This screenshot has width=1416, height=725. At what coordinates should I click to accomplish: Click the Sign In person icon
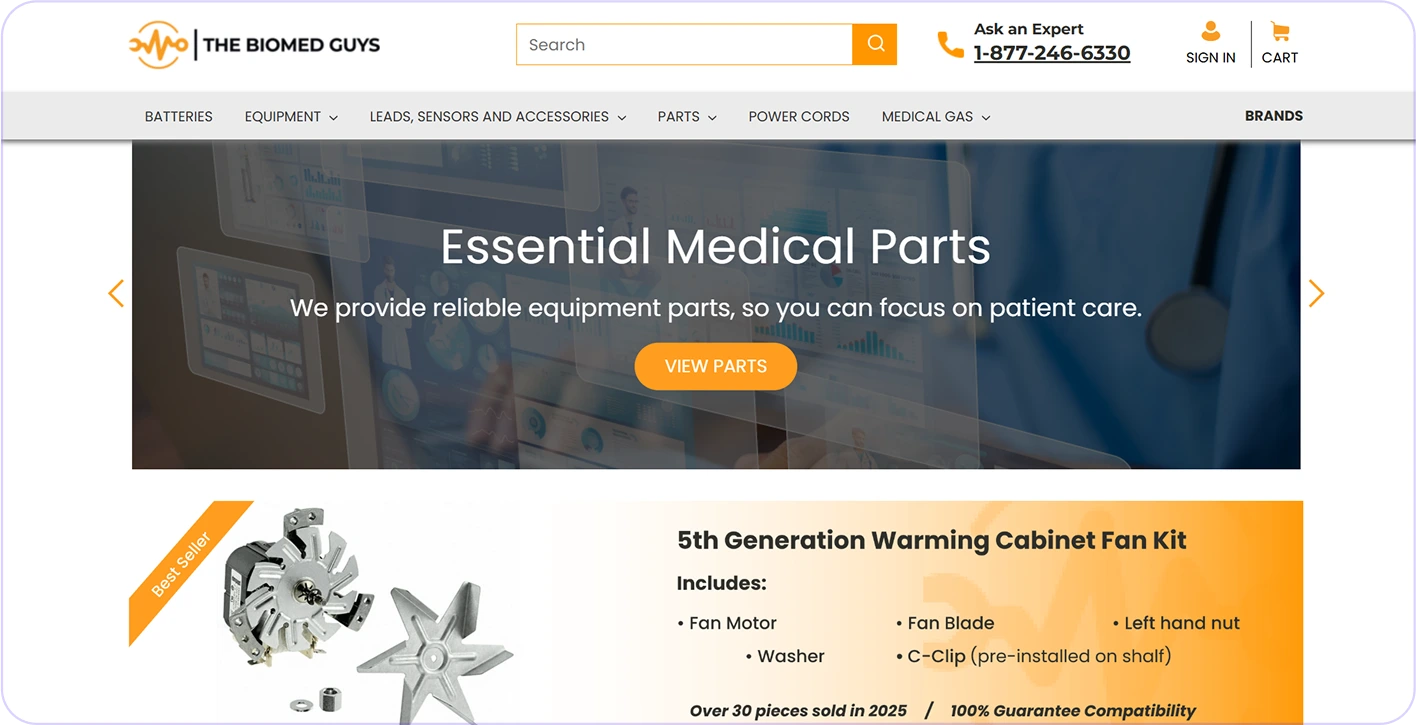[1210, 32]
